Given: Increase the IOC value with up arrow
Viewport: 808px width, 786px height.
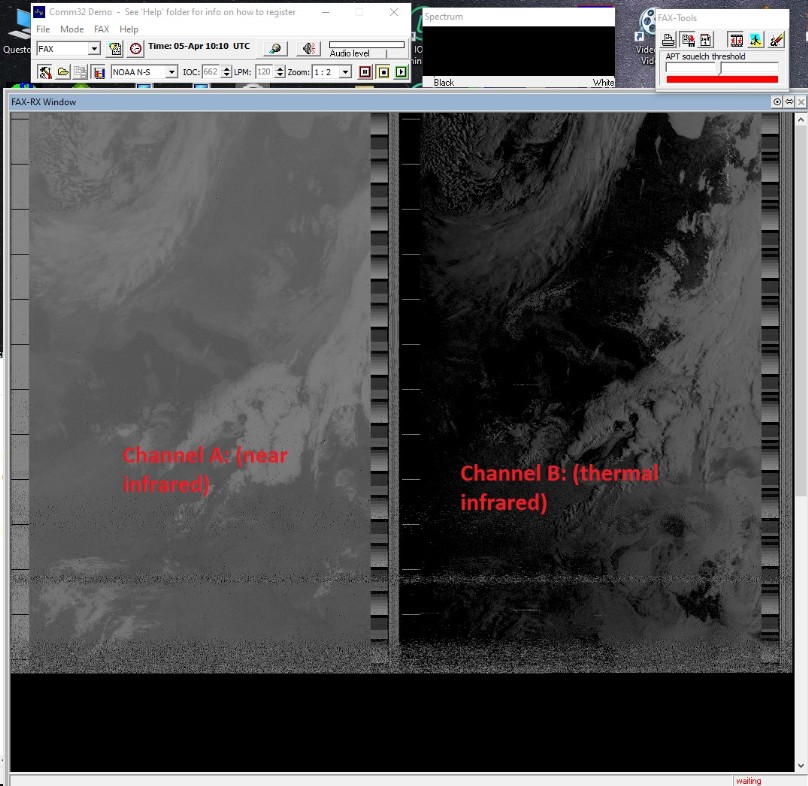Looking at the screenshot, I should [x=226, y=69].
